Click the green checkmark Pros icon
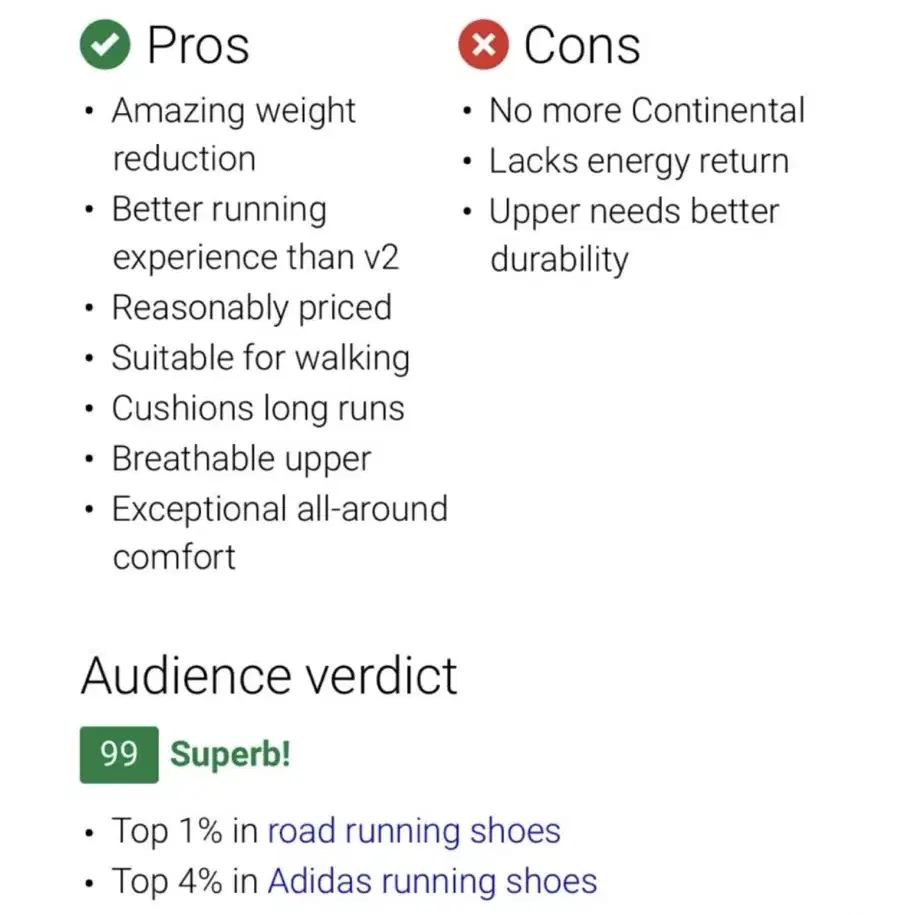 (104, 45)
